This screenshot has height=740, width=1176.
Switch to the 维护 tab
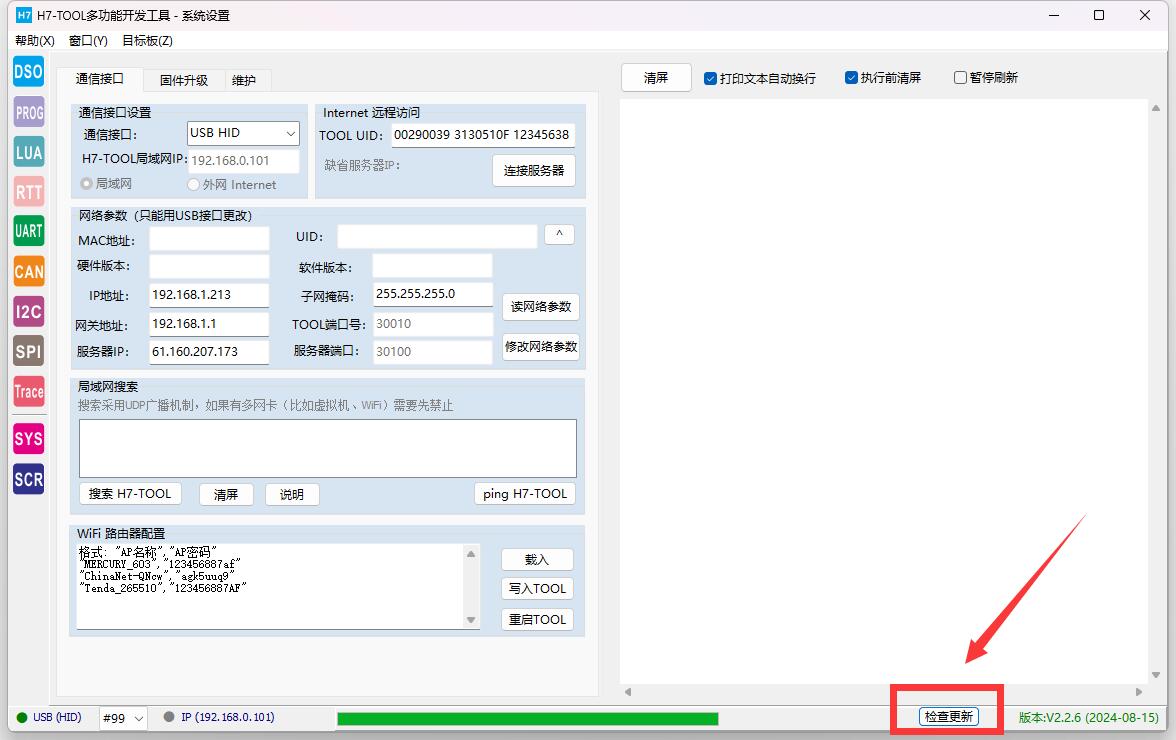tap(244, 80)
